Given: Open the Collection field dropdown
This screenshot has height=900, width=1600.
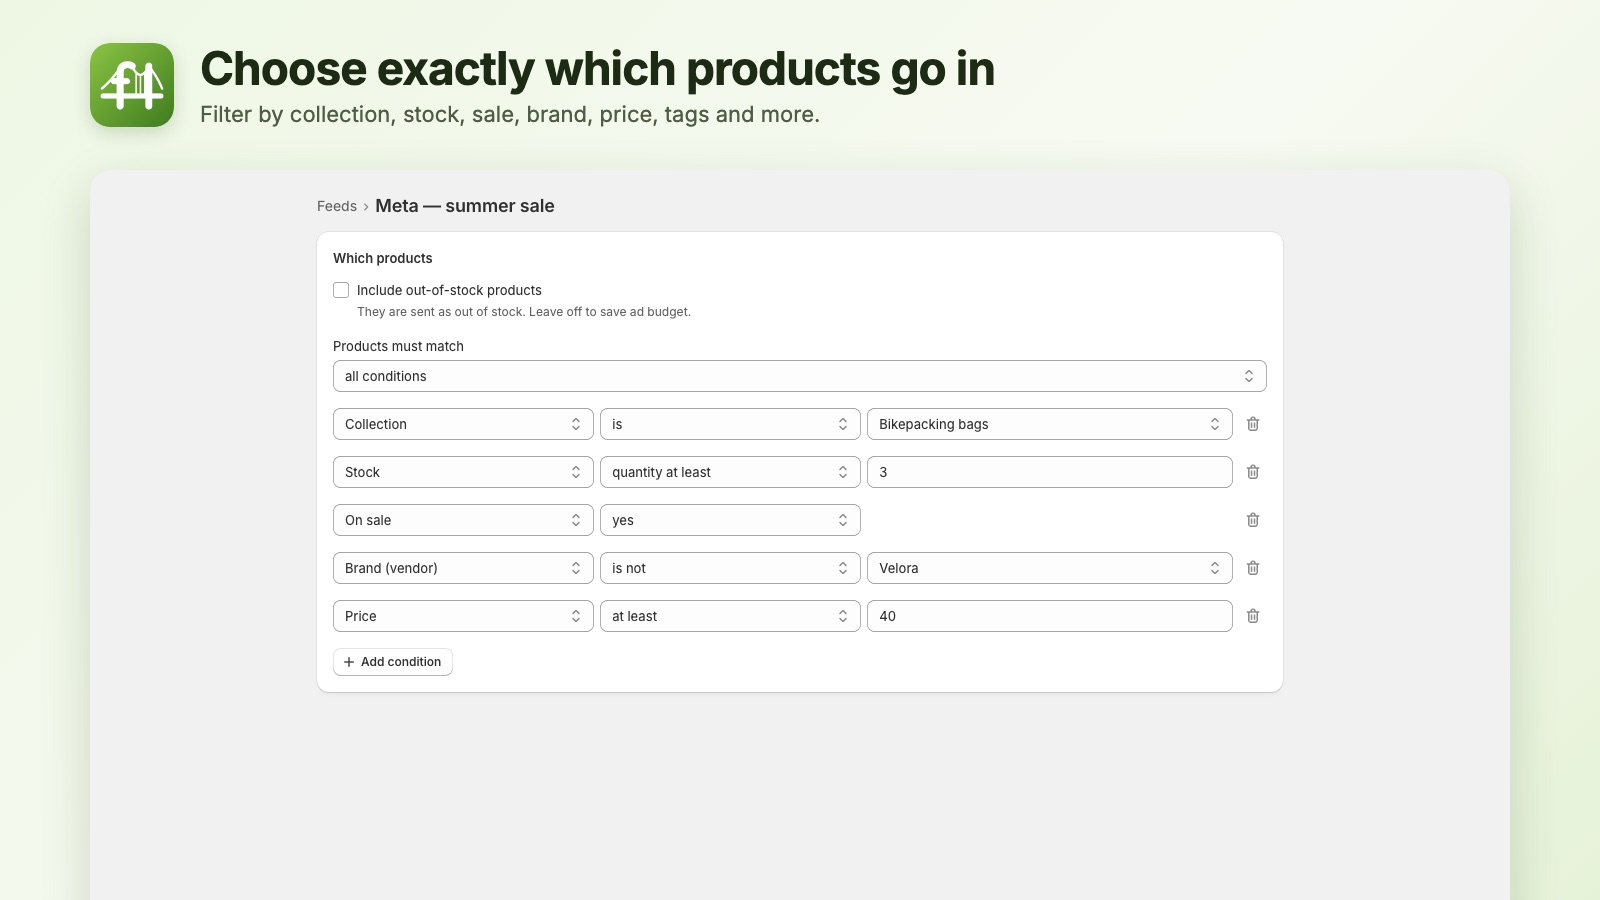Looking at the screenshot, I should (463, 424).
